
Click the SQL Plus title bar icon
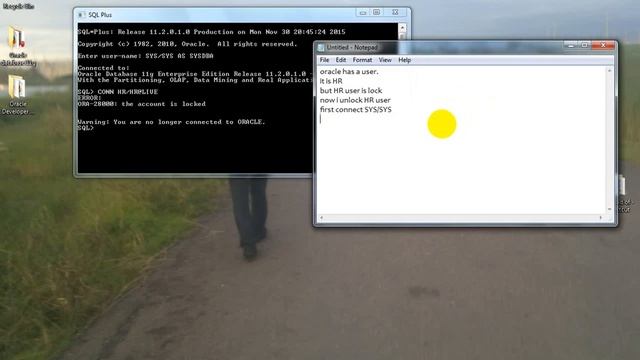81,15
